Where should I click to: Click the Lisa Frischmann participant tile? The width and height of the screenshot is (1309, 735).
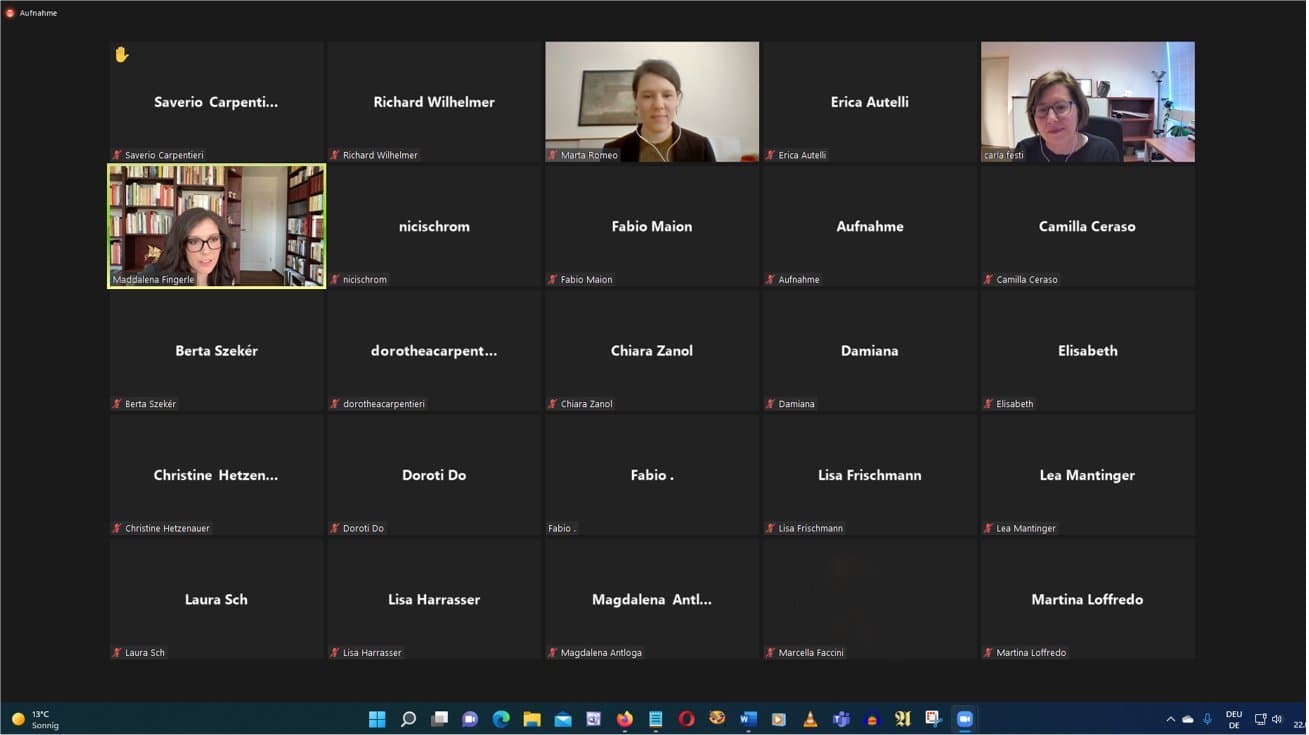pyautogui.click(x=869, y=475)
